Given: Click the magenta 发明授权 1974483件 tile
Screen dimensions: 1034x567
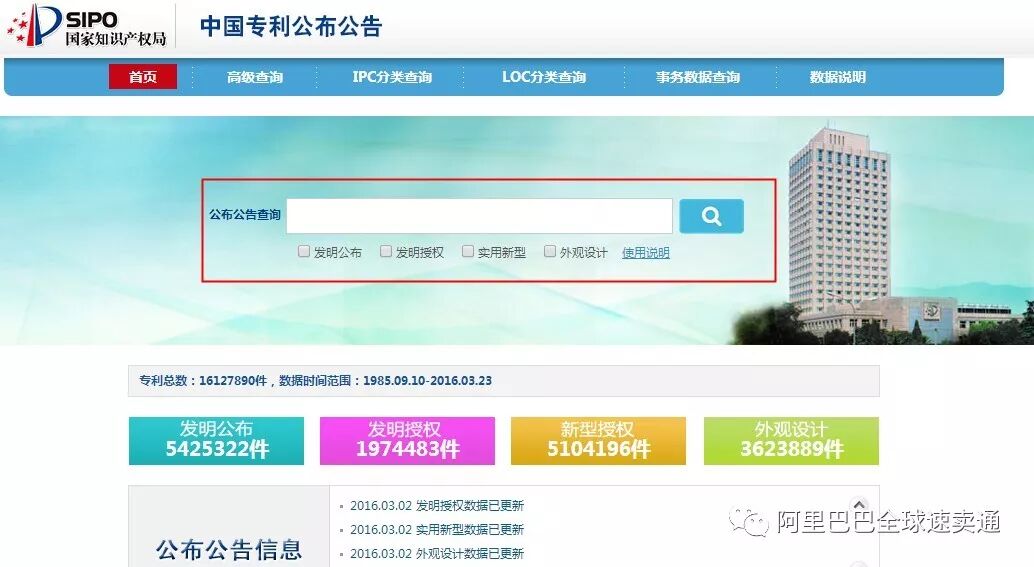Looking at the screenshot, I should (407, 440).
